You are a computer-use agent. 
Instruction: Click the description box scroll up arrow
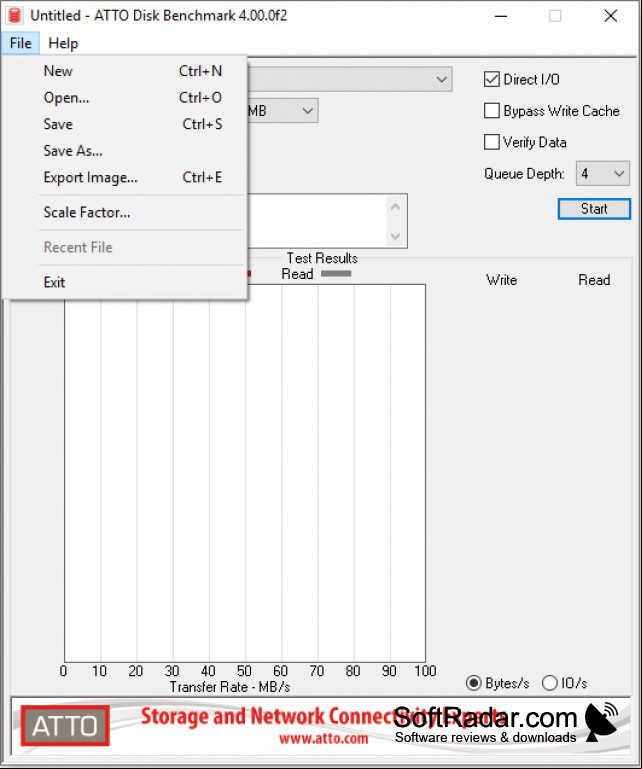click(395, 206)
